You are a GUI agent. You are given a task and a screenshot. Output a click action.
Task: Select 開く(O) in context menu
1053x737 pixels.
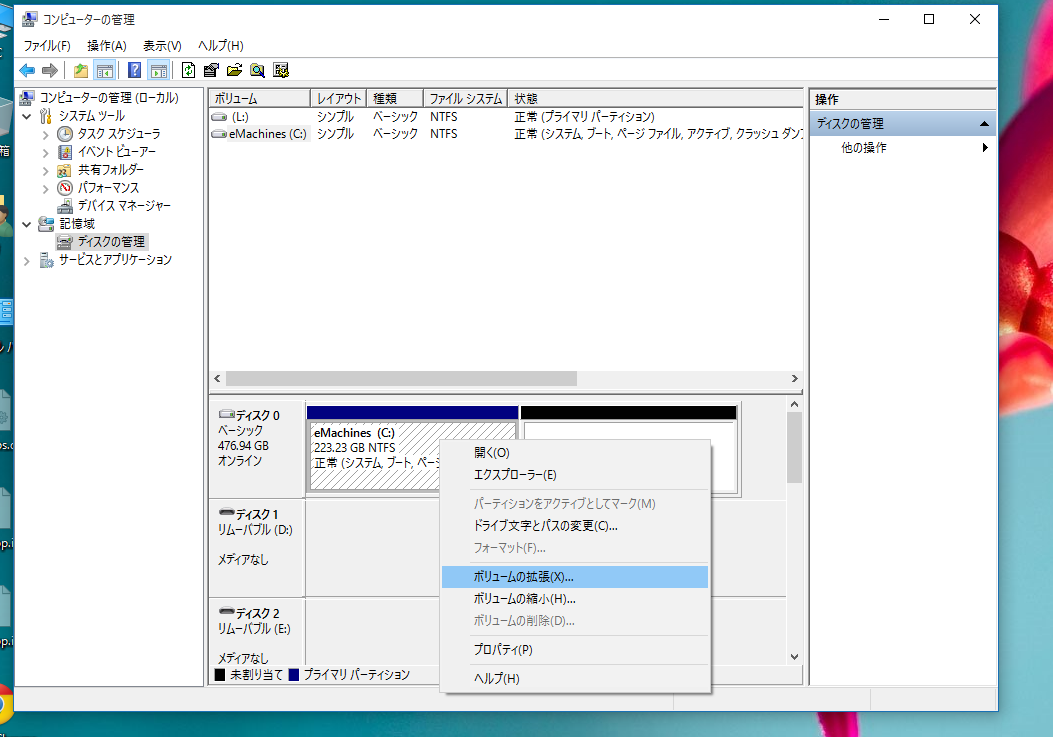(575, 453)
